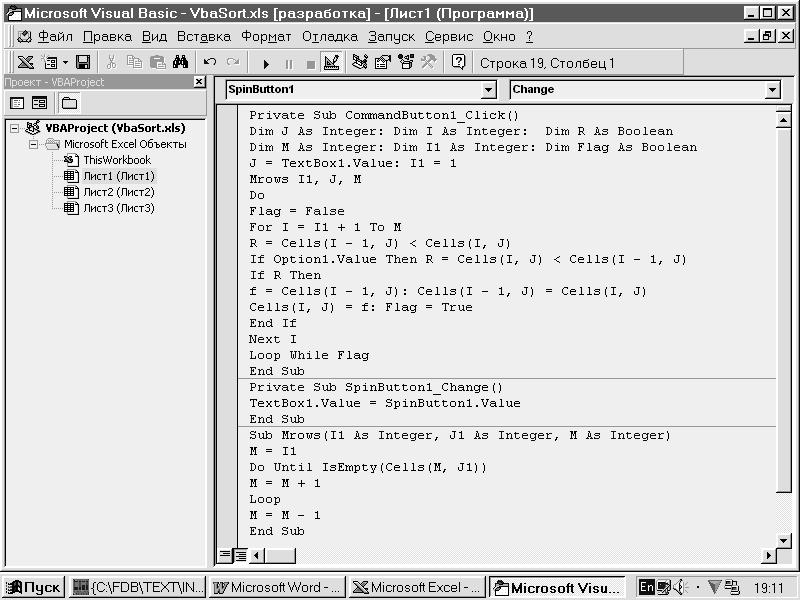Image resolution: width=800 pixels, height=600 pixels.
Task: Open Project Explorer toolbar icon
Action: click(x=360, y=63)
